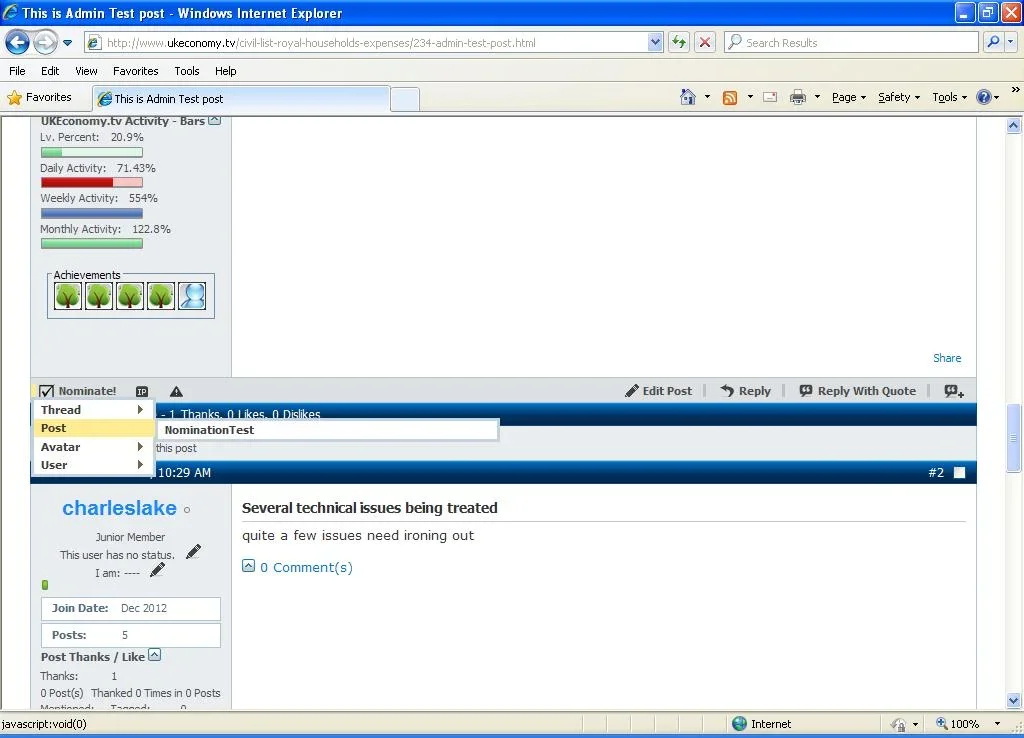Expand the 0 Comment(s) toggle

pyautogui.click(x=248, y=566)
